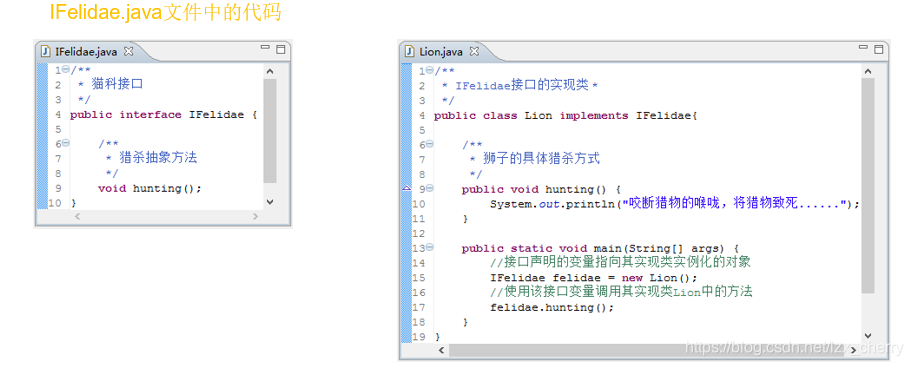Collapse the line 1 Javadoc comment in Lion.java
Image resolution: width=913 pixels, height=366 pixels.
click(x=430, y=71)
